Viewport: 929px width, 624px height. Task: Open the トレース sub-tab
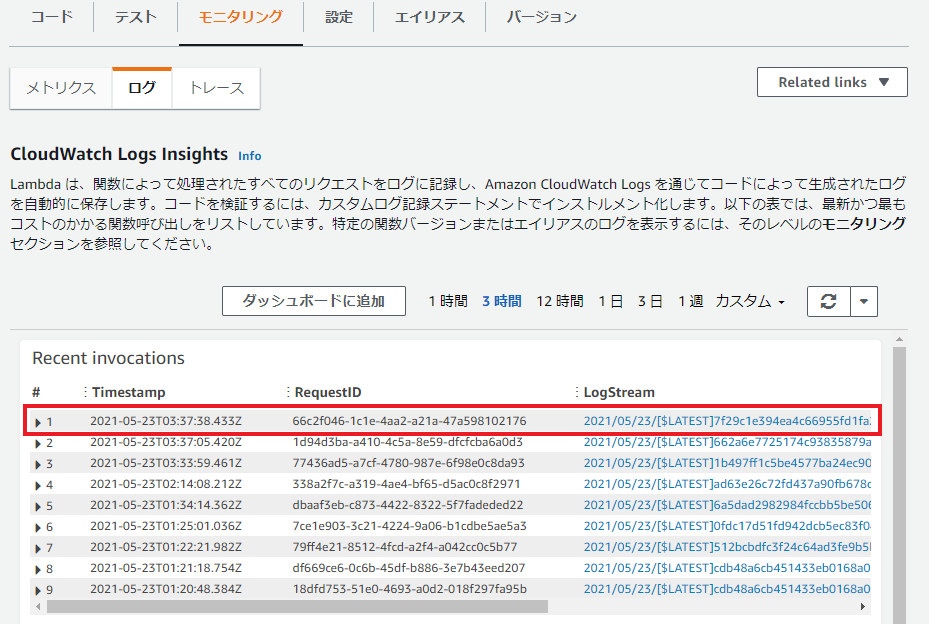click(216, 88)
